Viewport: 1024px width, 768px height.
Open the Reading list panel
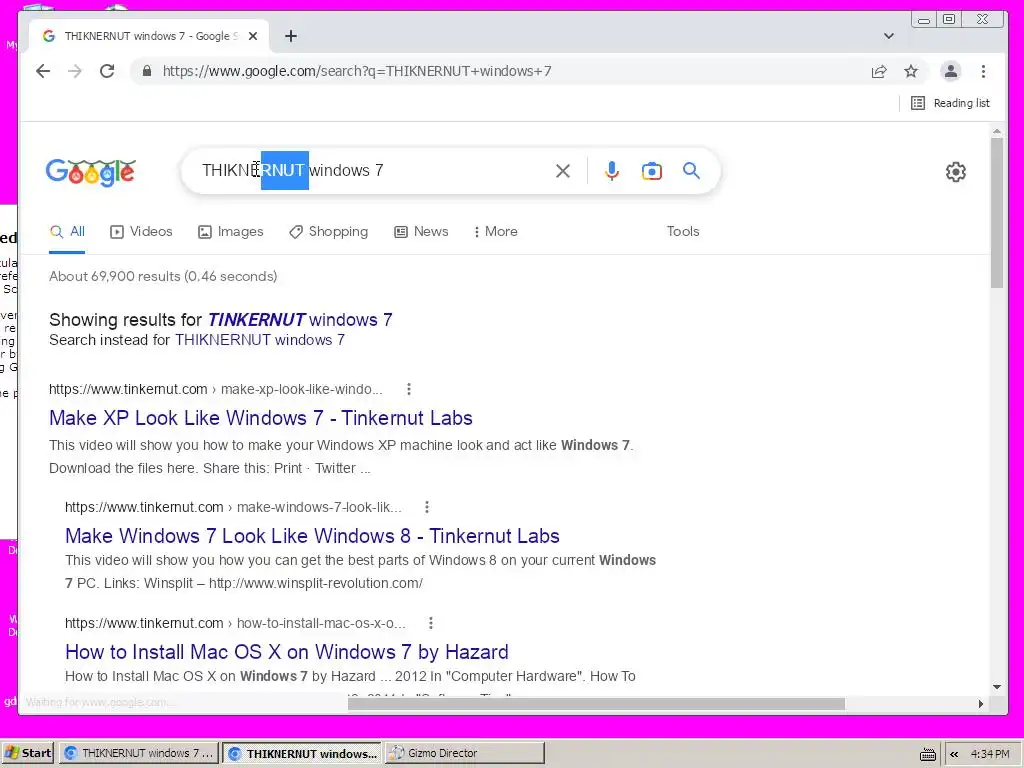point(950,103)
